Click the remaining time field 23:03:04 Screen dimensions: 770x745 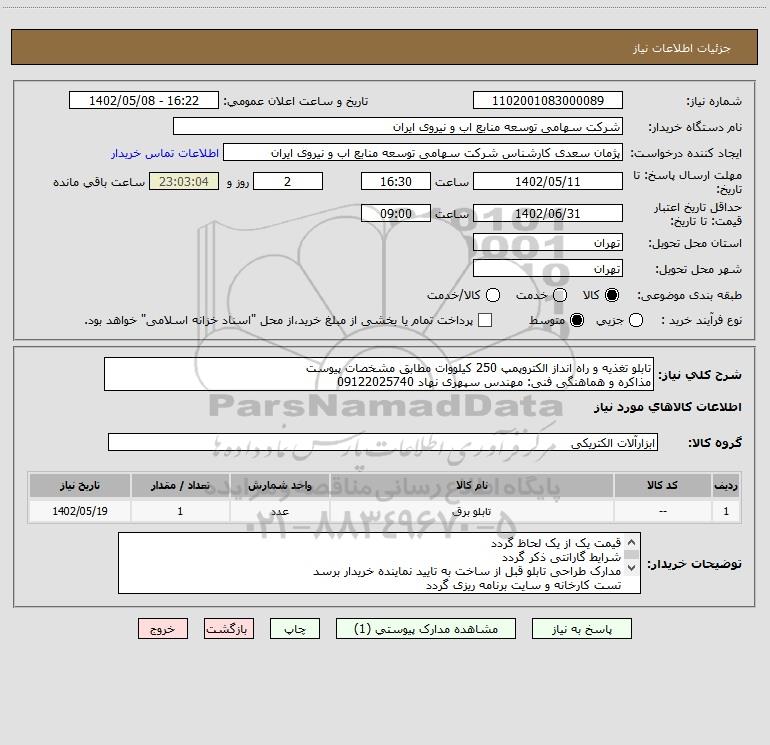(184, 181)
